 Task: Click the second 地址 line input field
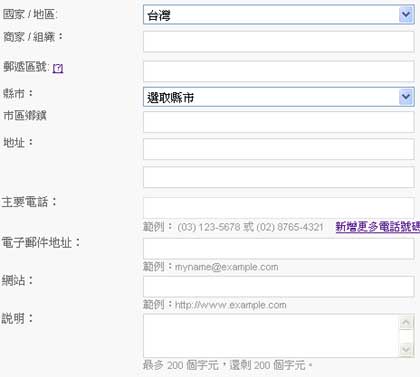[279, 177]
